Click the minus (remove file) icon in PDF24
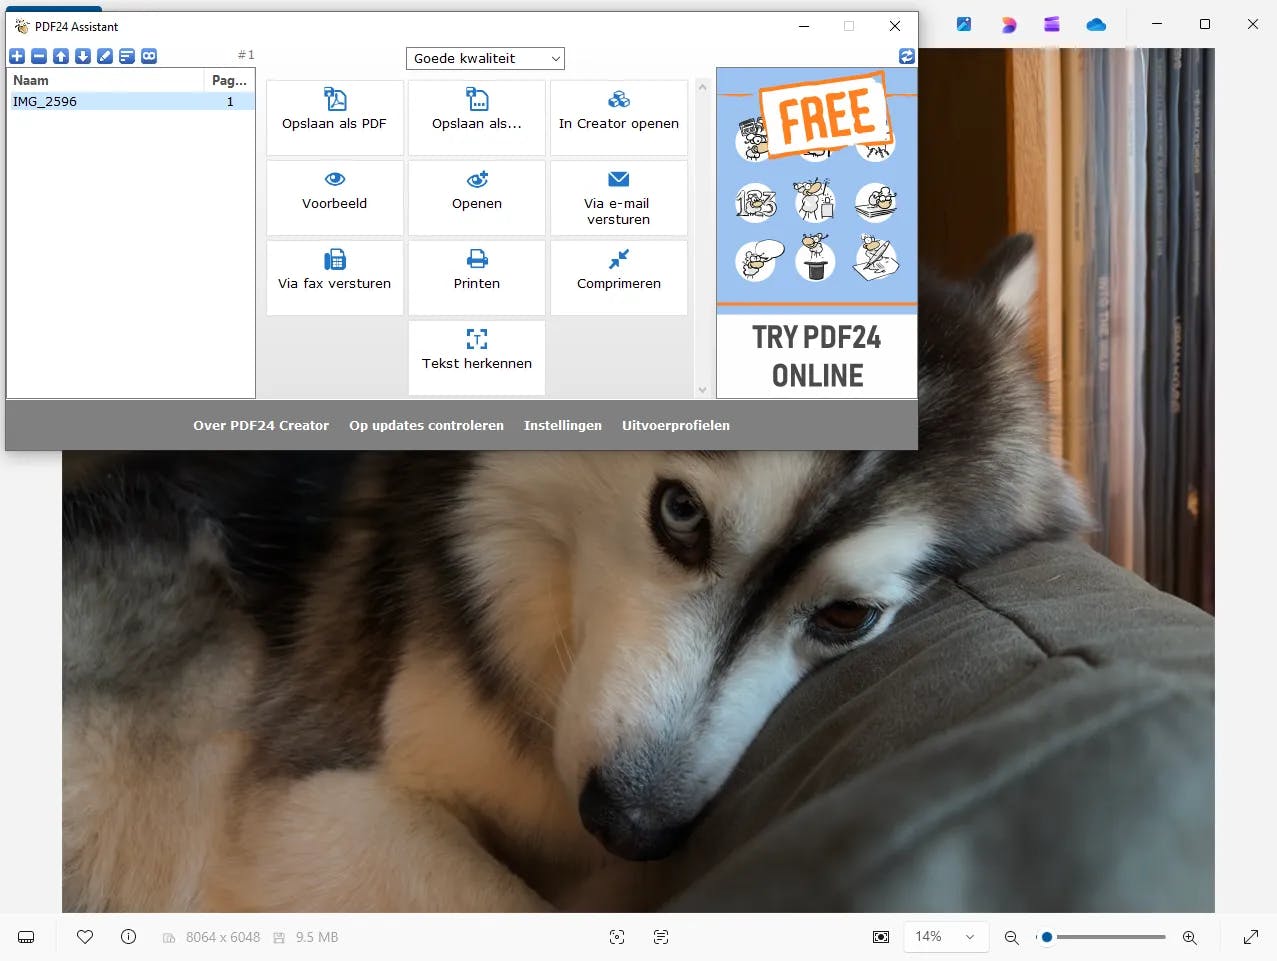The height and width of the screenshot is (961, 1277). 39,56
